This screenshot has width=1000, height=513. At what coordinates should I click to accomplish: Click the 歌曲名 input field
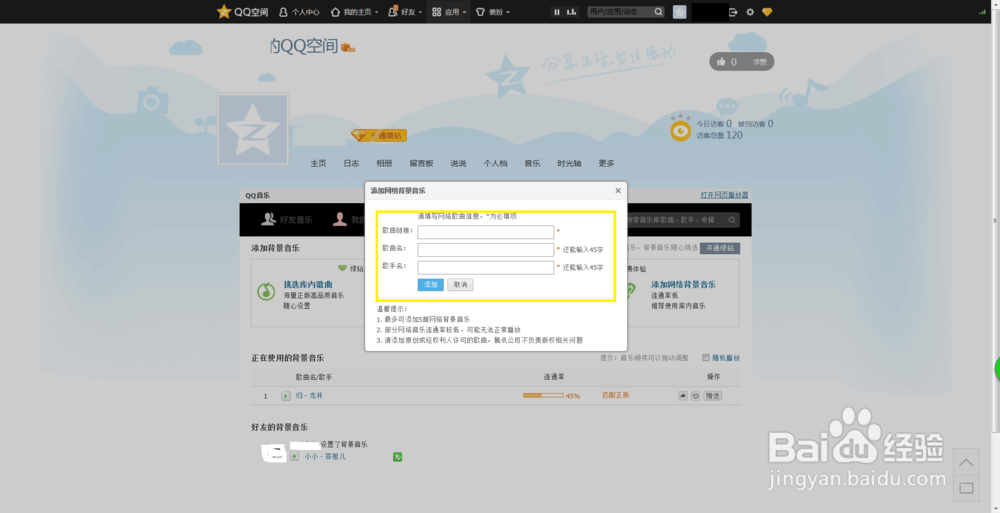tap(485, 249)
